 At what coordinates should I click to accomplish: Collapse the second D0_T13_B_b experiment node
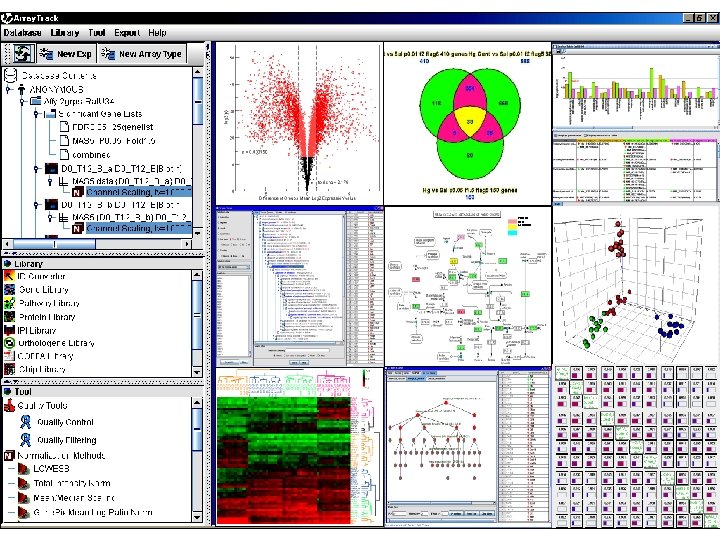click(36, 205)
